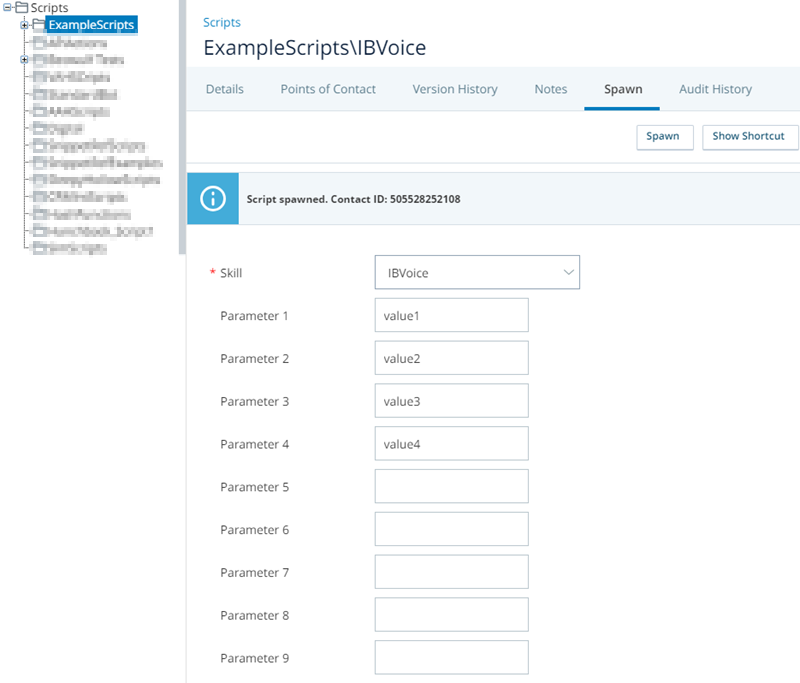Expand the ExampleScripts tree node
This screenshot has height=683, width=800.
tap(24, 24)
